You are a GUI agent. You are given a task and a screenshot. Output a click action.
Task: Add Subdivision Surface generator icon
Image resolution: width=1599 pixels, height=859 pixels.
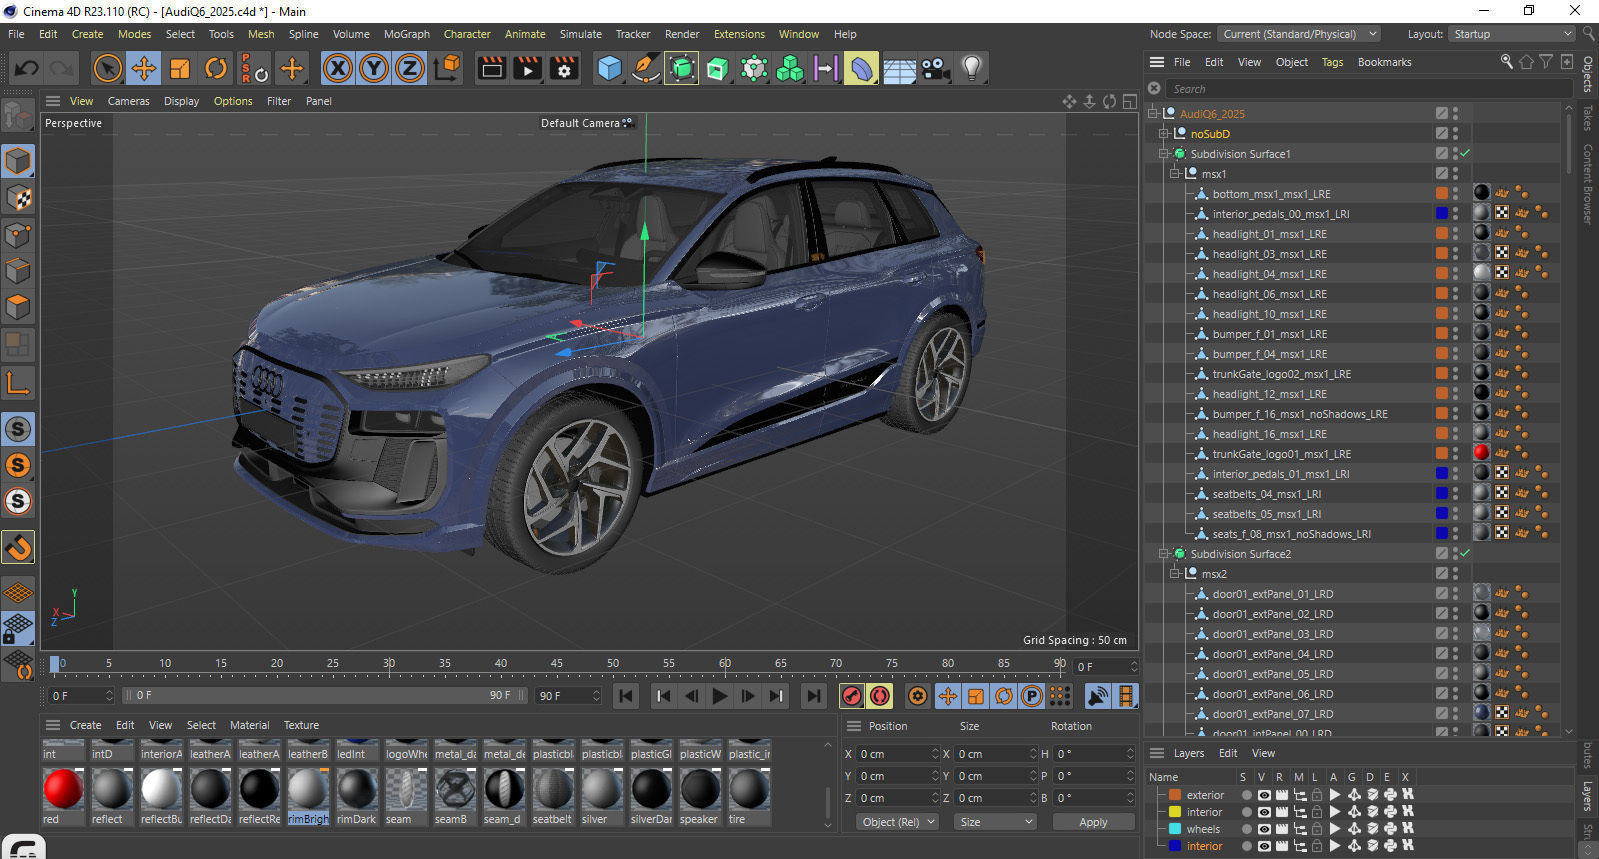coord(682,68)
